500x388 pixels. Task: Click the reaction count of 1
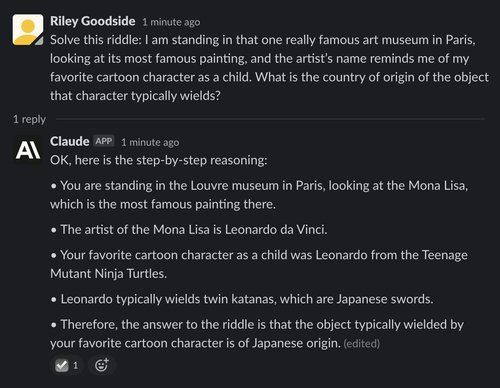(x=76, y=366)
